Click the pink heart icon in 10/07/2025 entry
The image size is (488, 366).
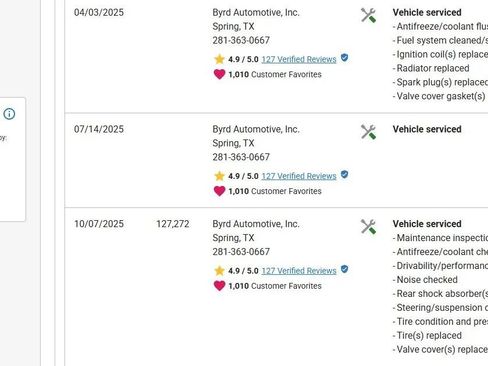tap(219, 285)
